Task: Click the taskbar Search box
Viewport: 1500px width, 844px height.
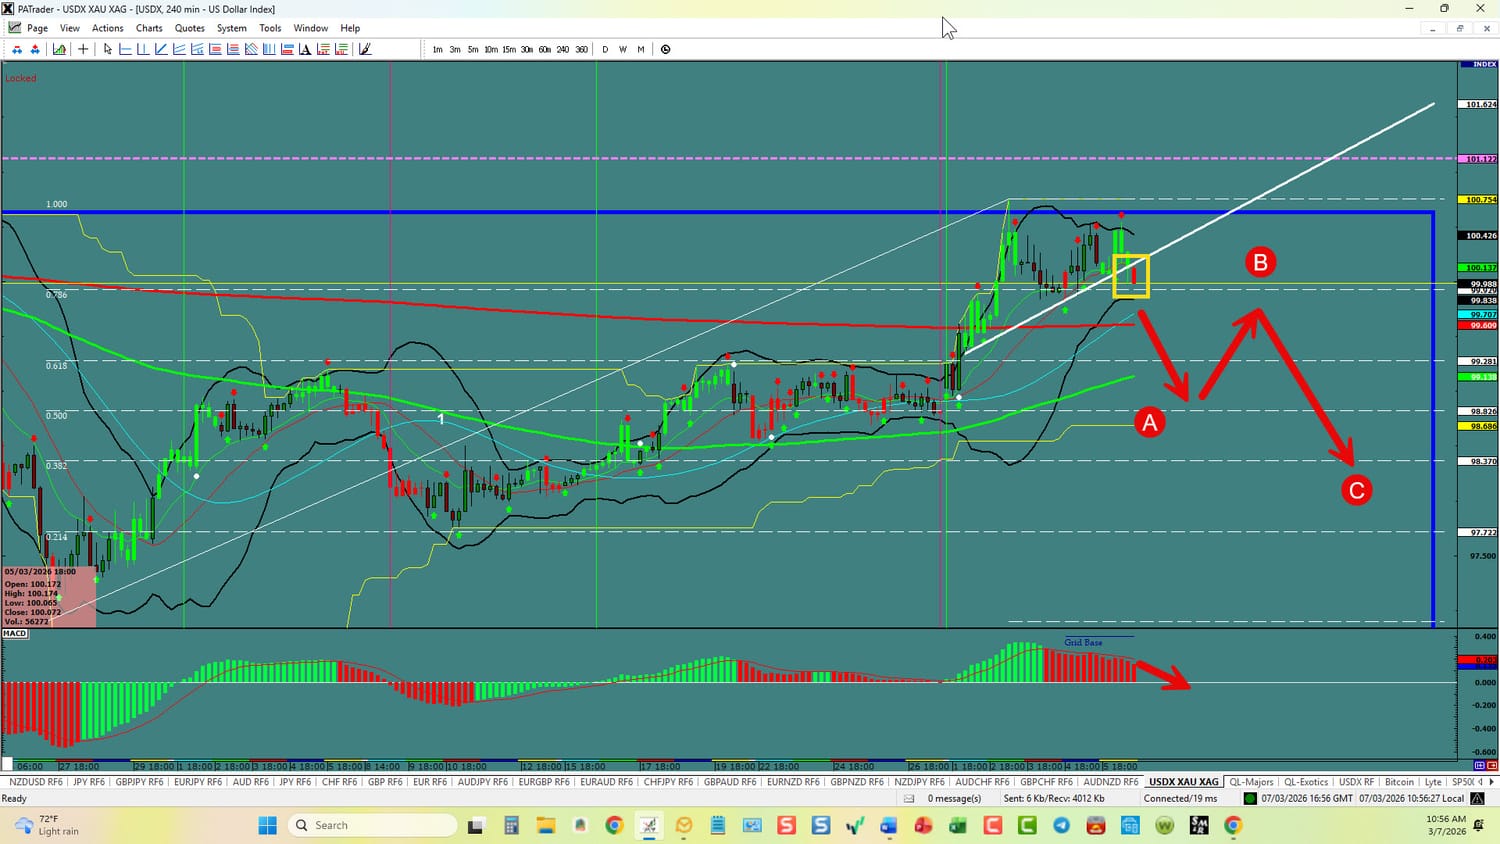Action: (x=372, y=825)
